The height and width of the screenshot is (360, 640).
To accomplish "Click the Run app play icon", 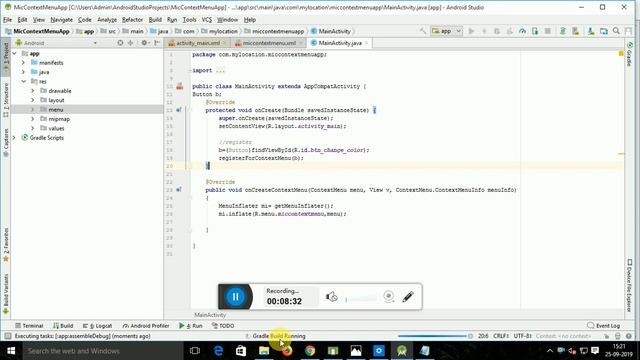I will pos(471,31).
